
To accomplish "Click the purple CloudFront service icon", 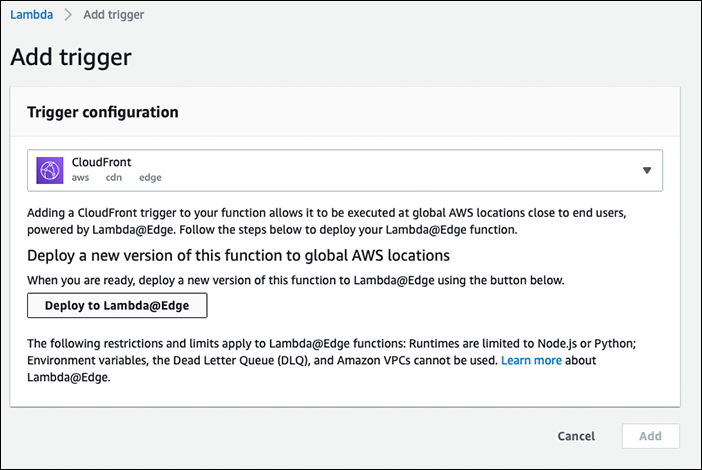I will point(50,170).
